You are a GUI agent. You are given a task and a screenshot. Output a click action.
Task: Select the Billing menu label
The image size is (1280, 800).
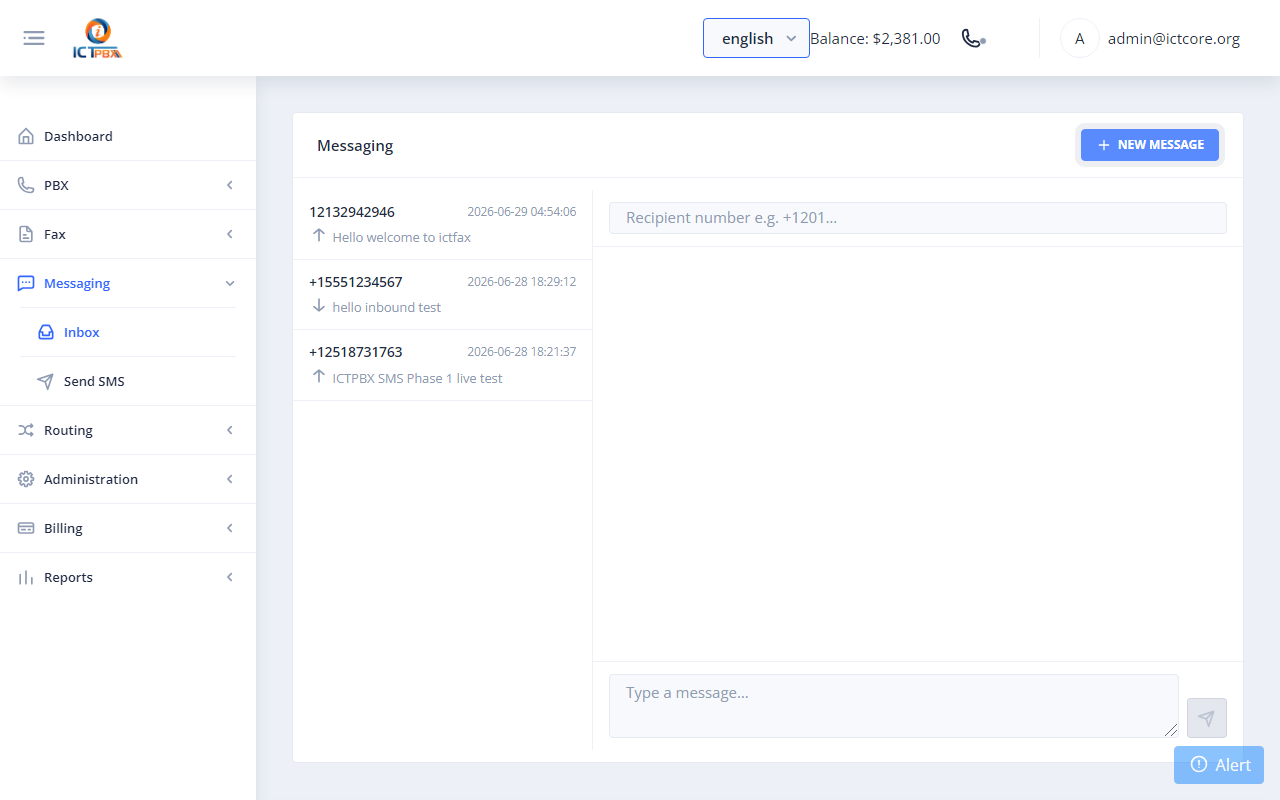click(63, 528)
